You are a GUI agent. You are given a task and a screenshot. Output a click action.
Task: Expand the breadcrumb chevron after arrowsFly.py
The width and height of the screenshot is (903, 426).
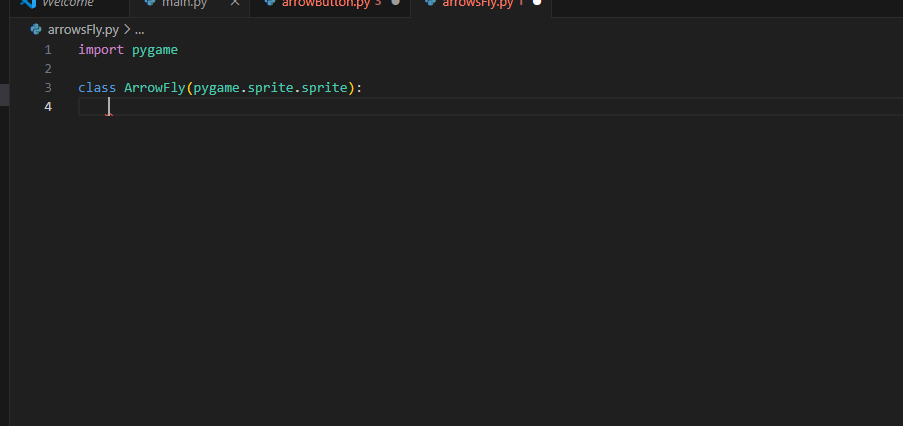pos(127,30)
